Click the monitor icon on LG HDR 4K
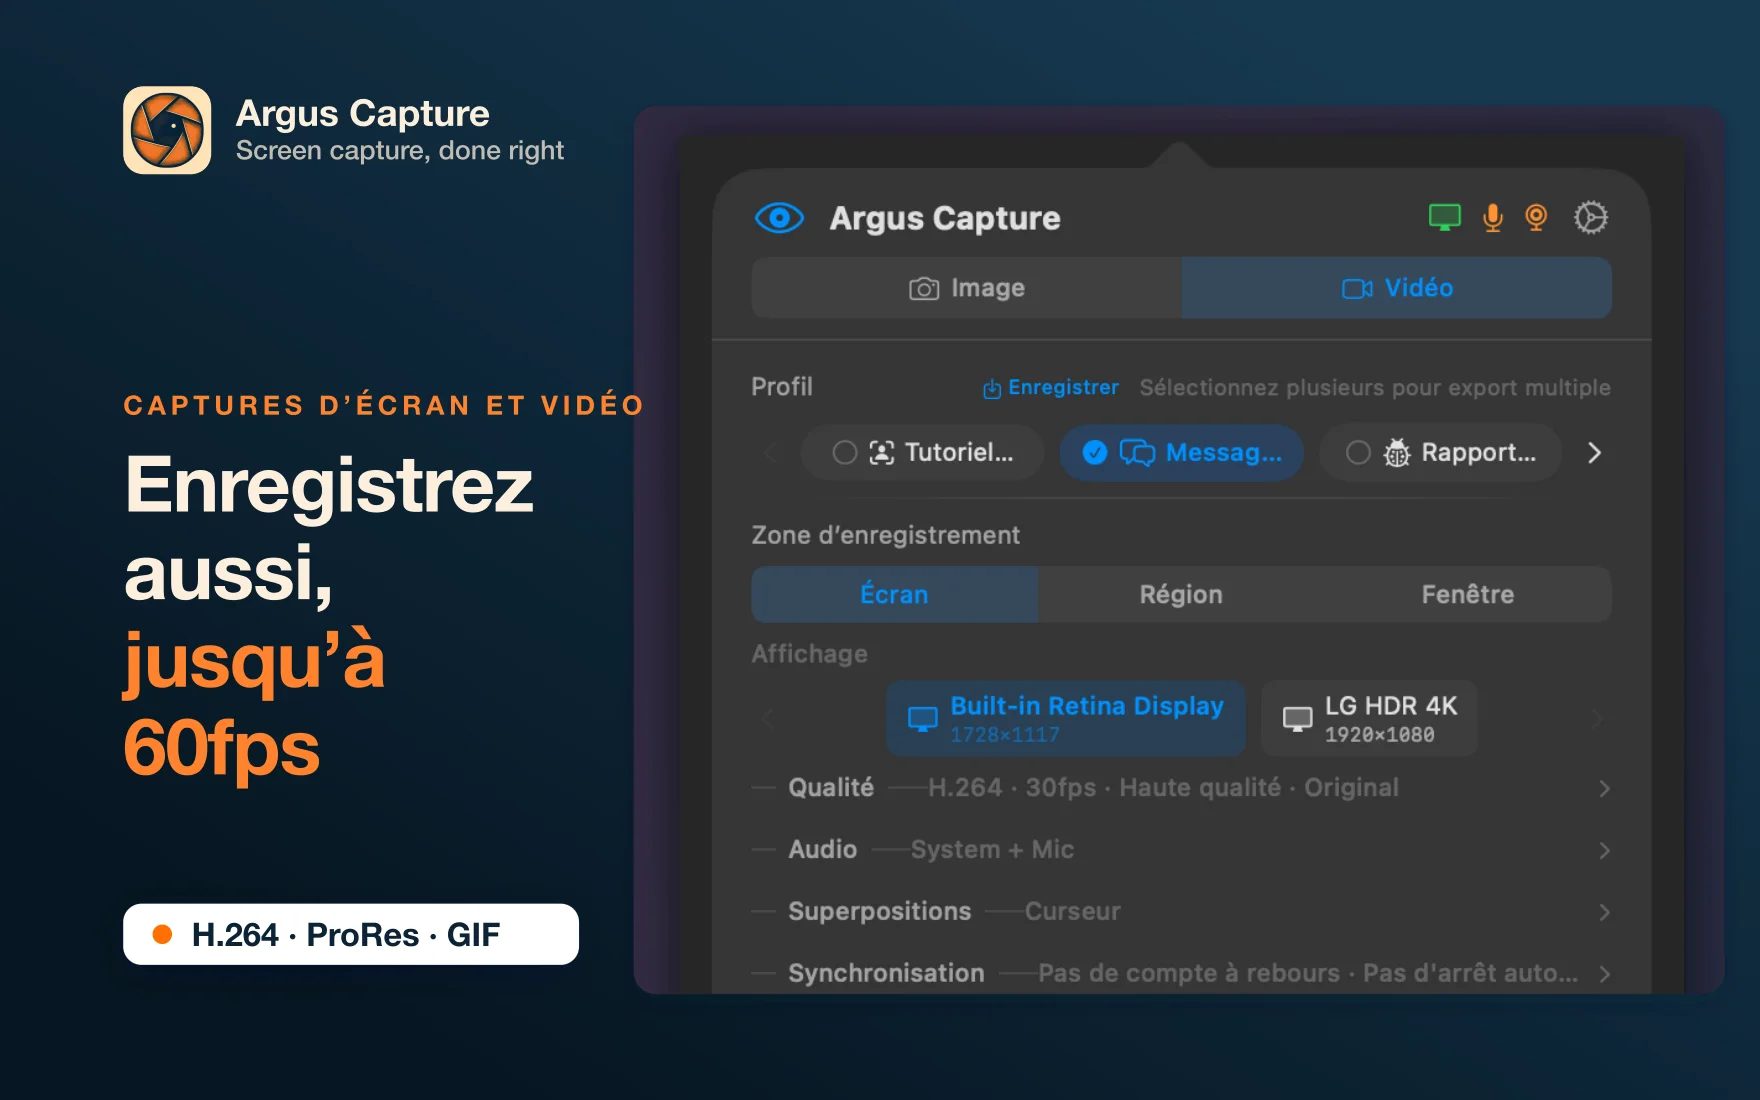This screenshot has height=1100, width=1760. (1297, 719)
